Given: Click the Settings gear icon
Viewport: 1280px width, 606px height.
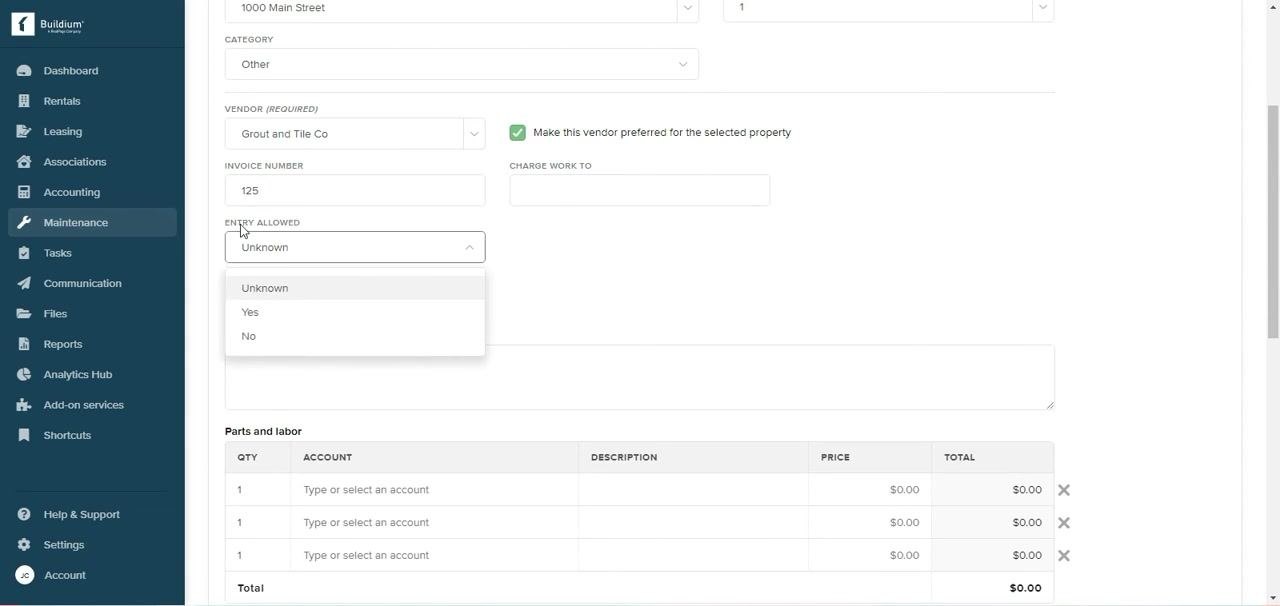Looking at the screenshot, I should pos(24,545).
